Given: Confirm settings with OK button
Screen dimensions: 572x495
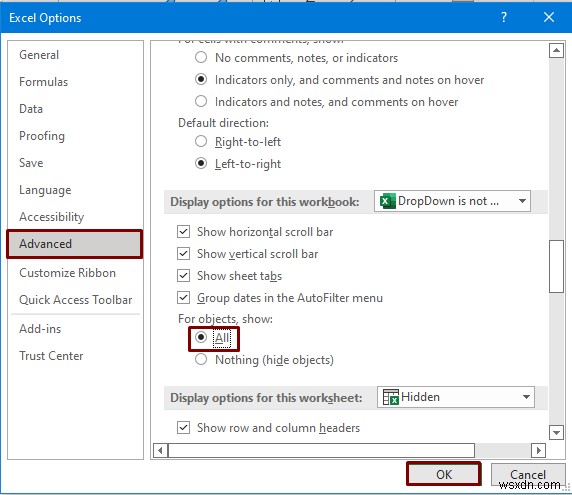Looking at the screenshot, I should point(444,474).
